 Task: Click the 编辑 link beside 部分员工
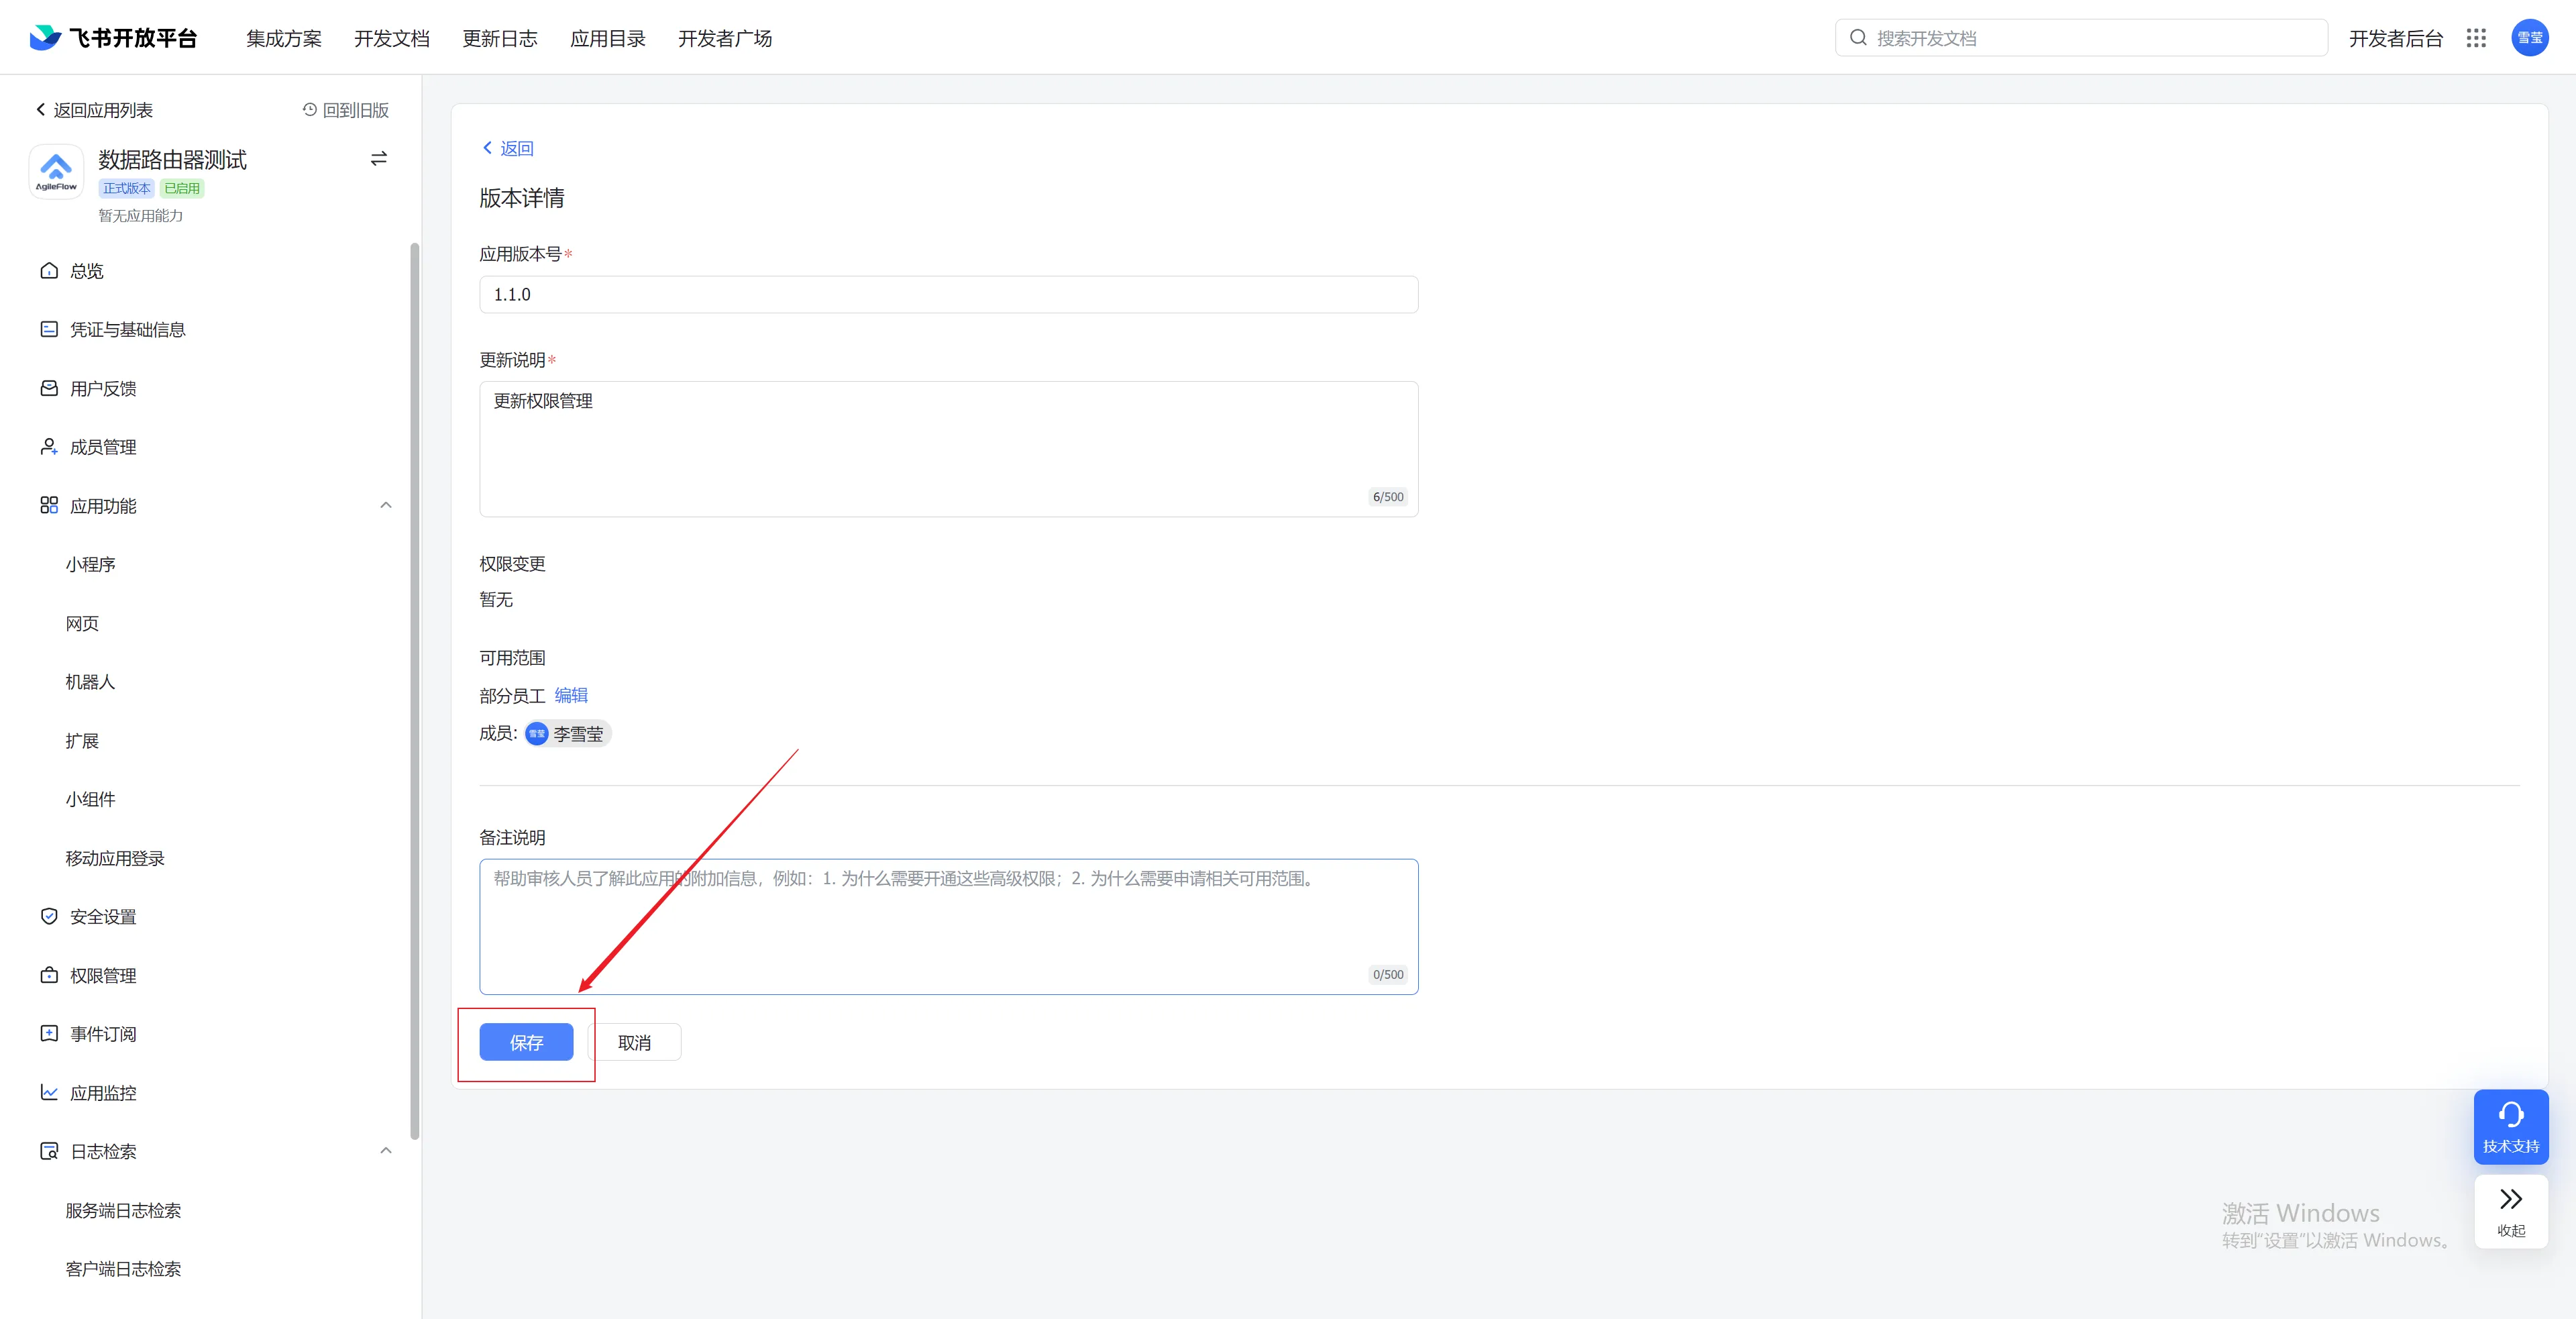pyautogui.click(x=571, y=695)
